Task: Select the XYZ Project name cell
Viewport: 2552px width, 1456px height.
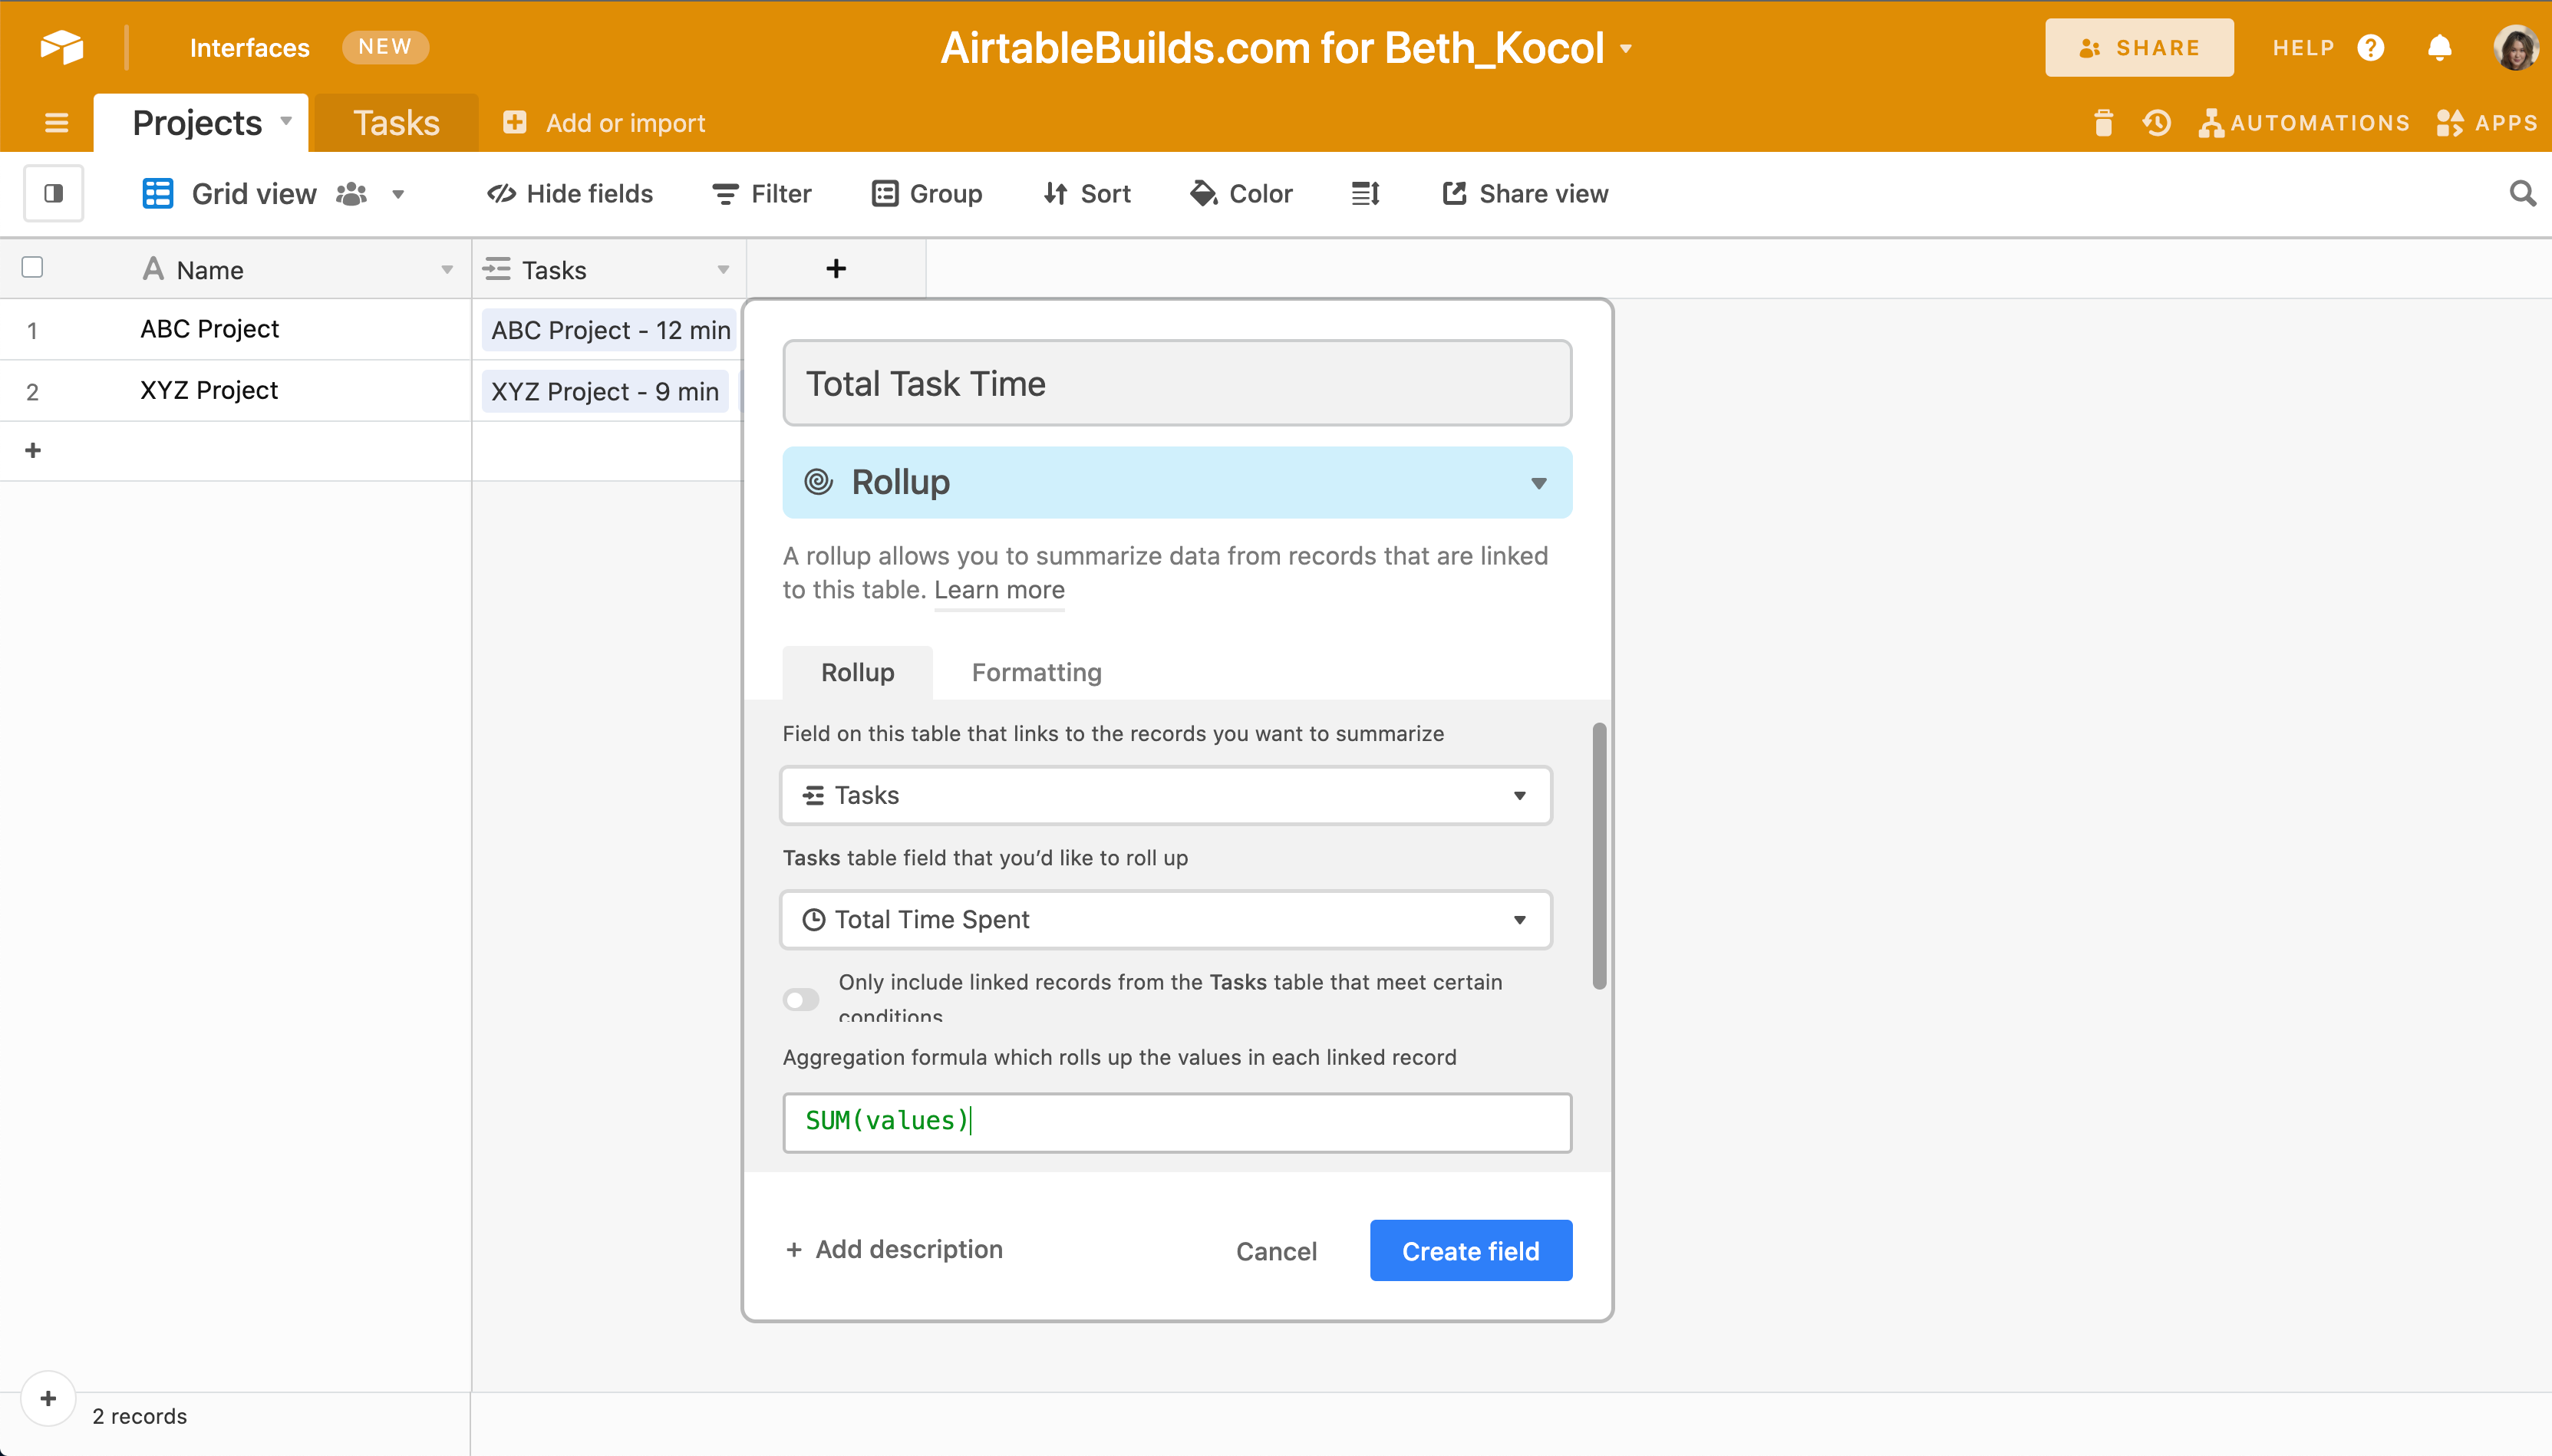Action: (236, 390)
